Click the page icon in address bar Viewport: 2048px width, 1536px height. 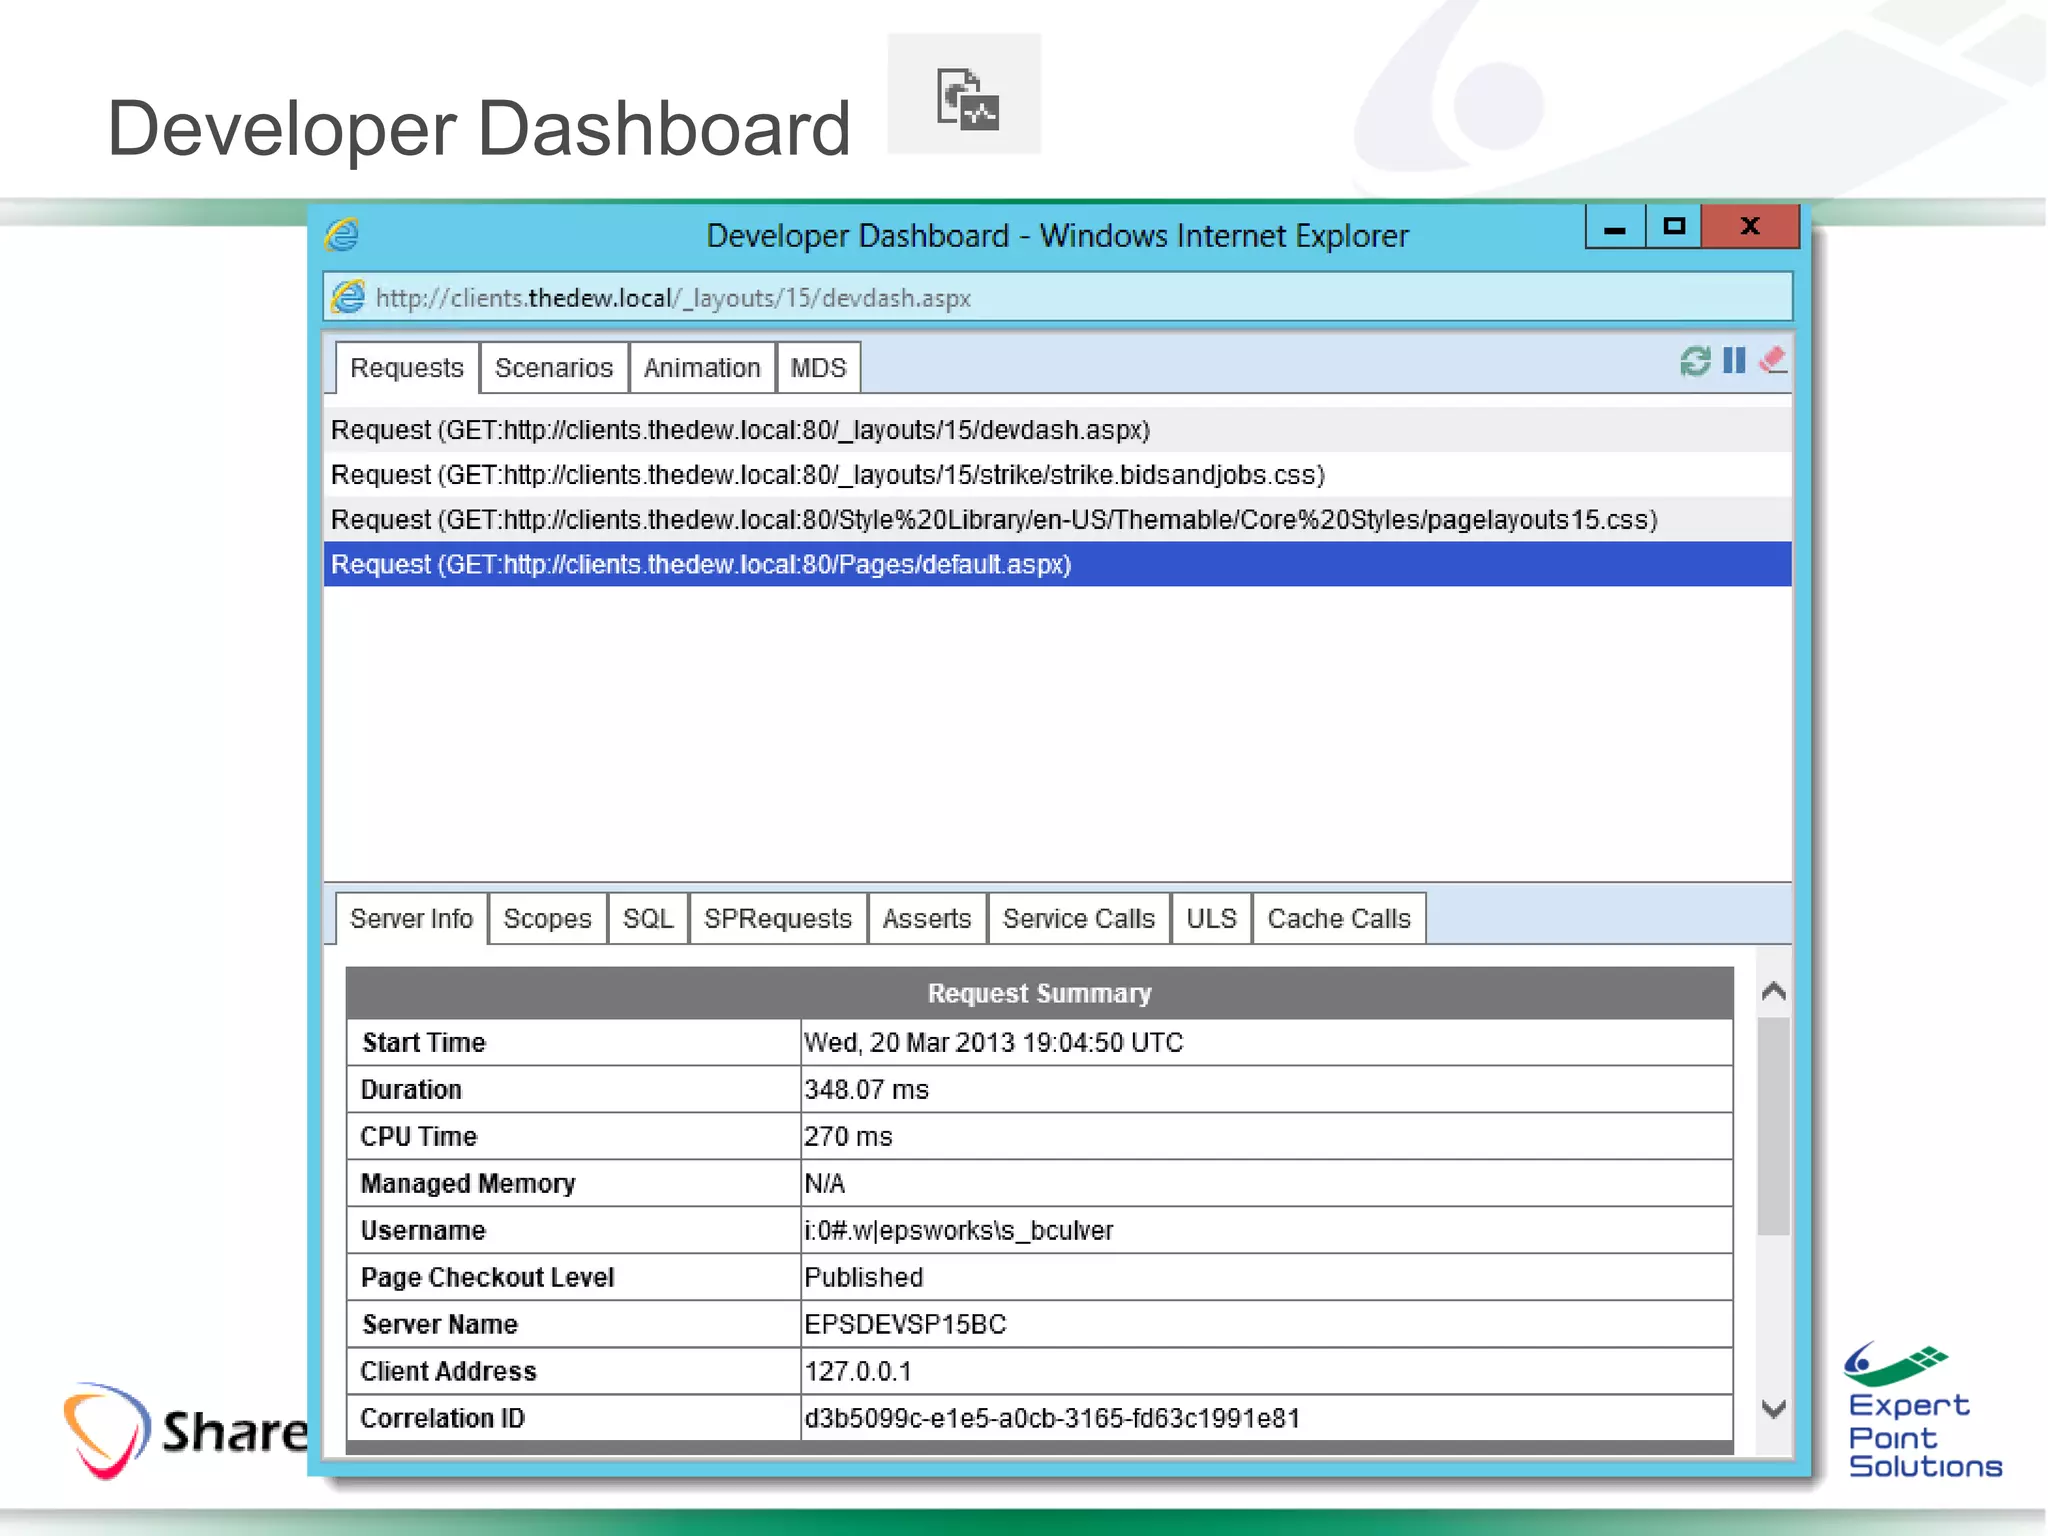pyautogui.click(x=349, y=297)
